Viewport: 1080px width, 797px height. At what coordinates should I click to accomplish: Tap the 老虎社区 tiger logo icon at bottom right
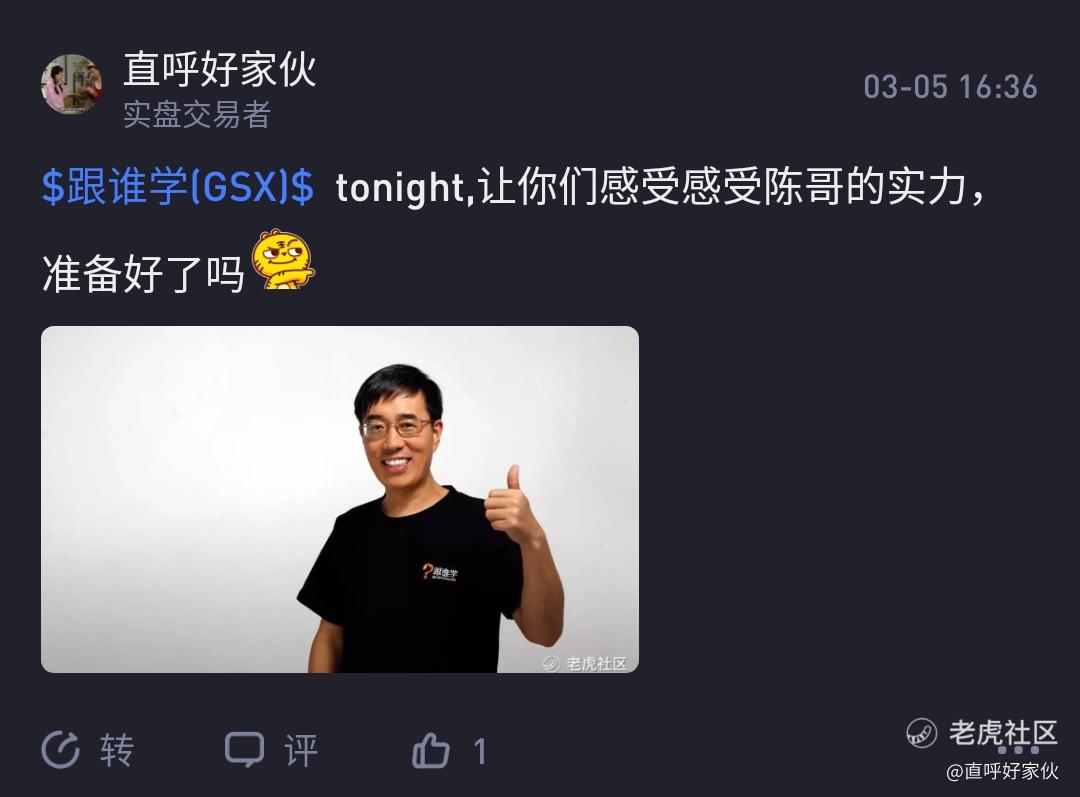[x=922, y=733]
